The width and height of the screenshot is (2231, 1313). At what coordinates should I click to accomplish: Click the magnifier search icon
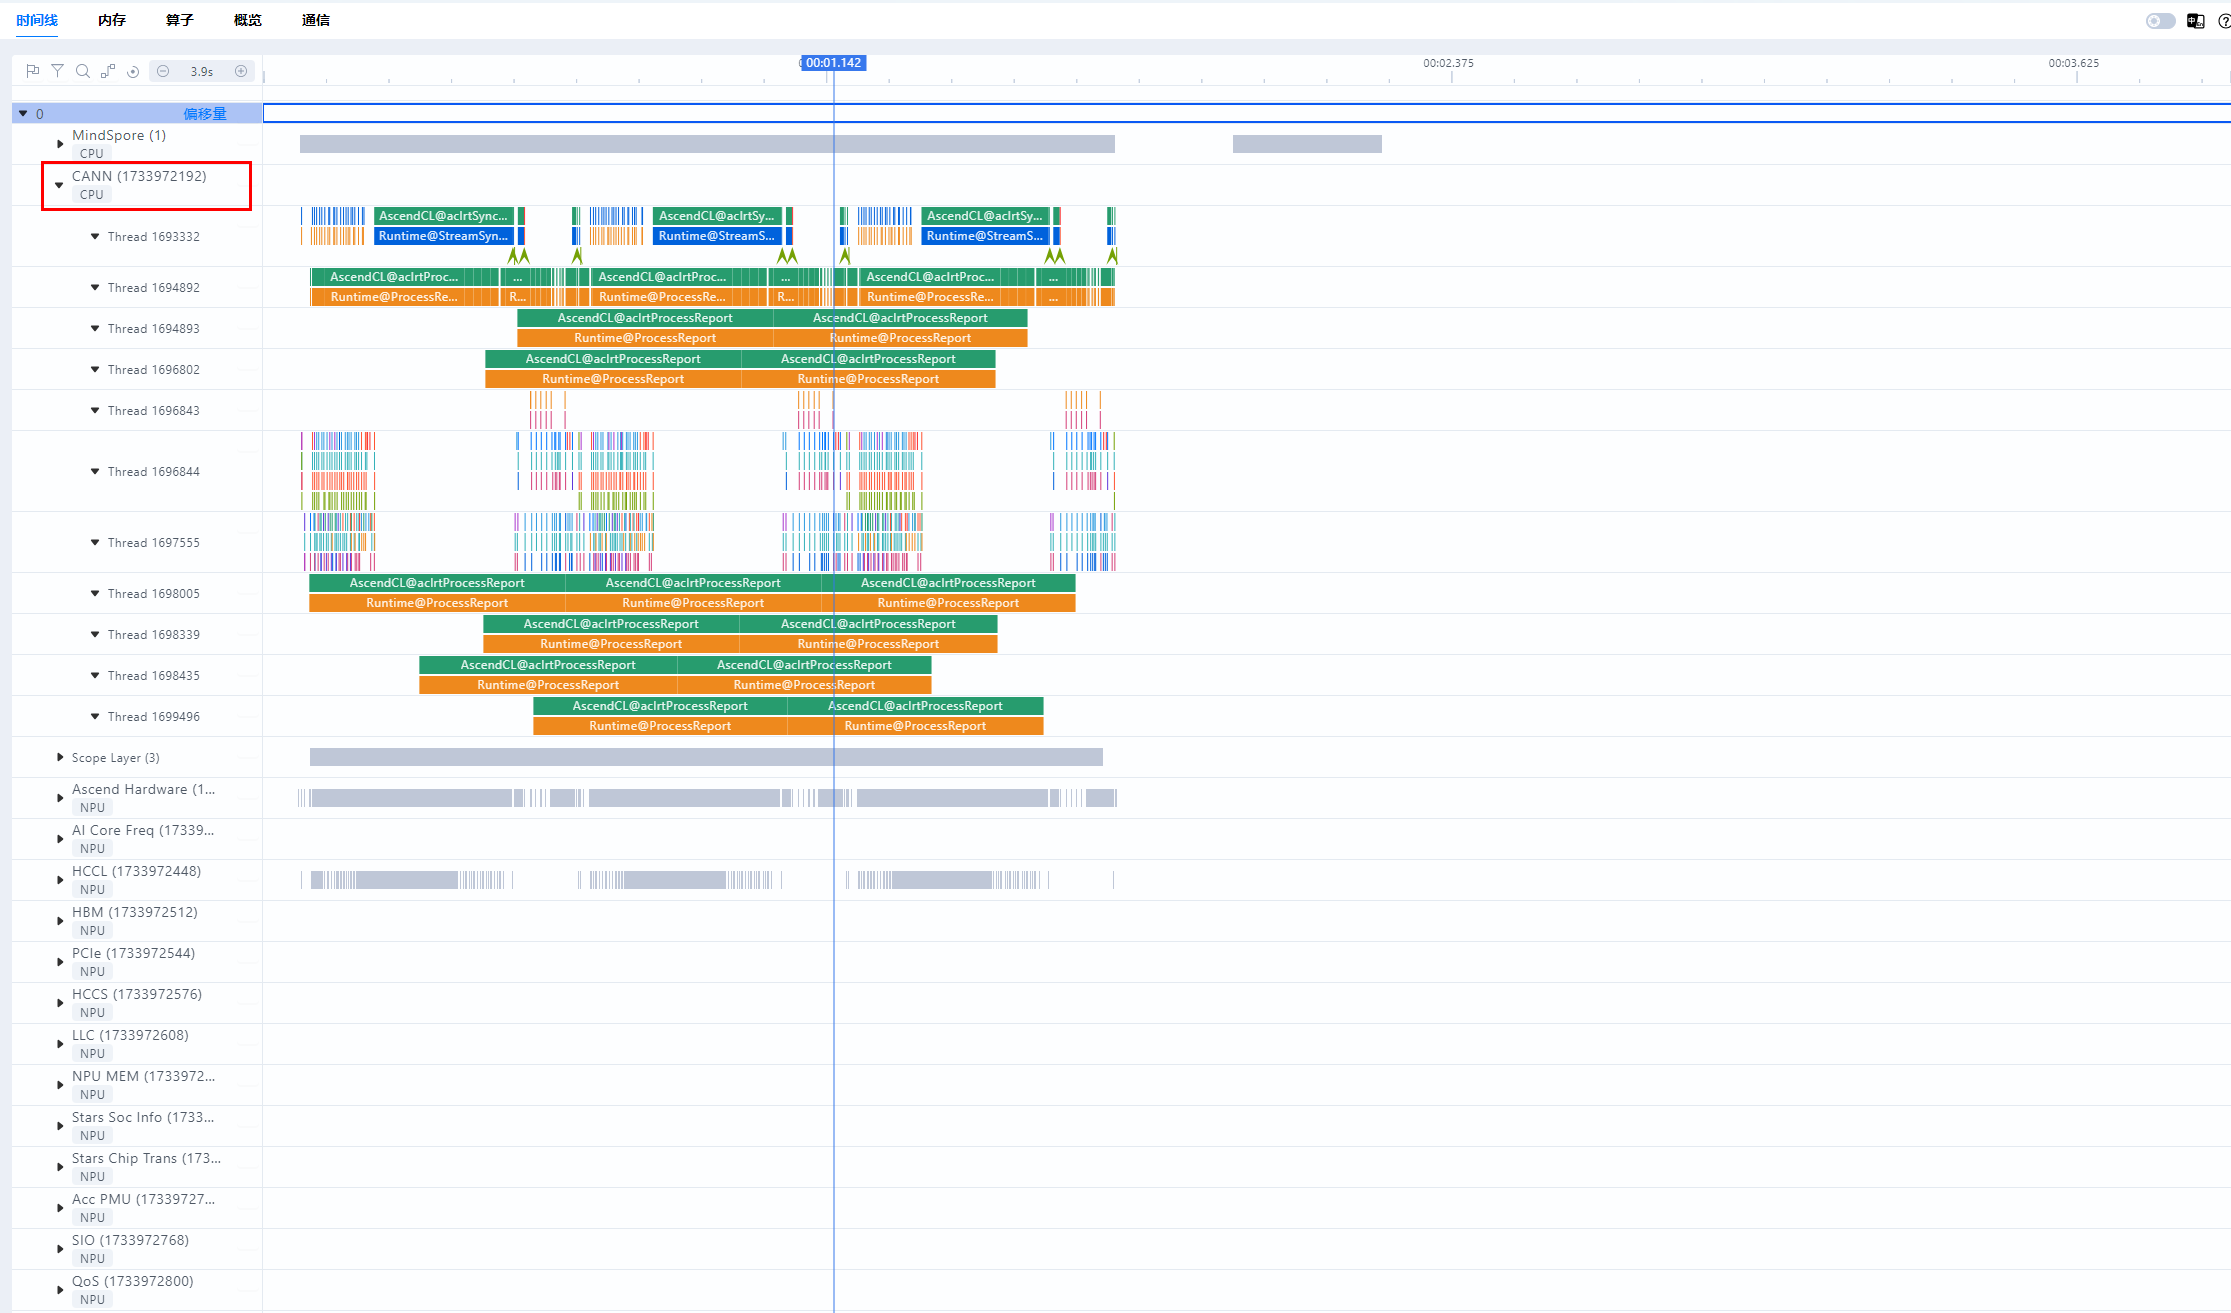click(83, 71)
